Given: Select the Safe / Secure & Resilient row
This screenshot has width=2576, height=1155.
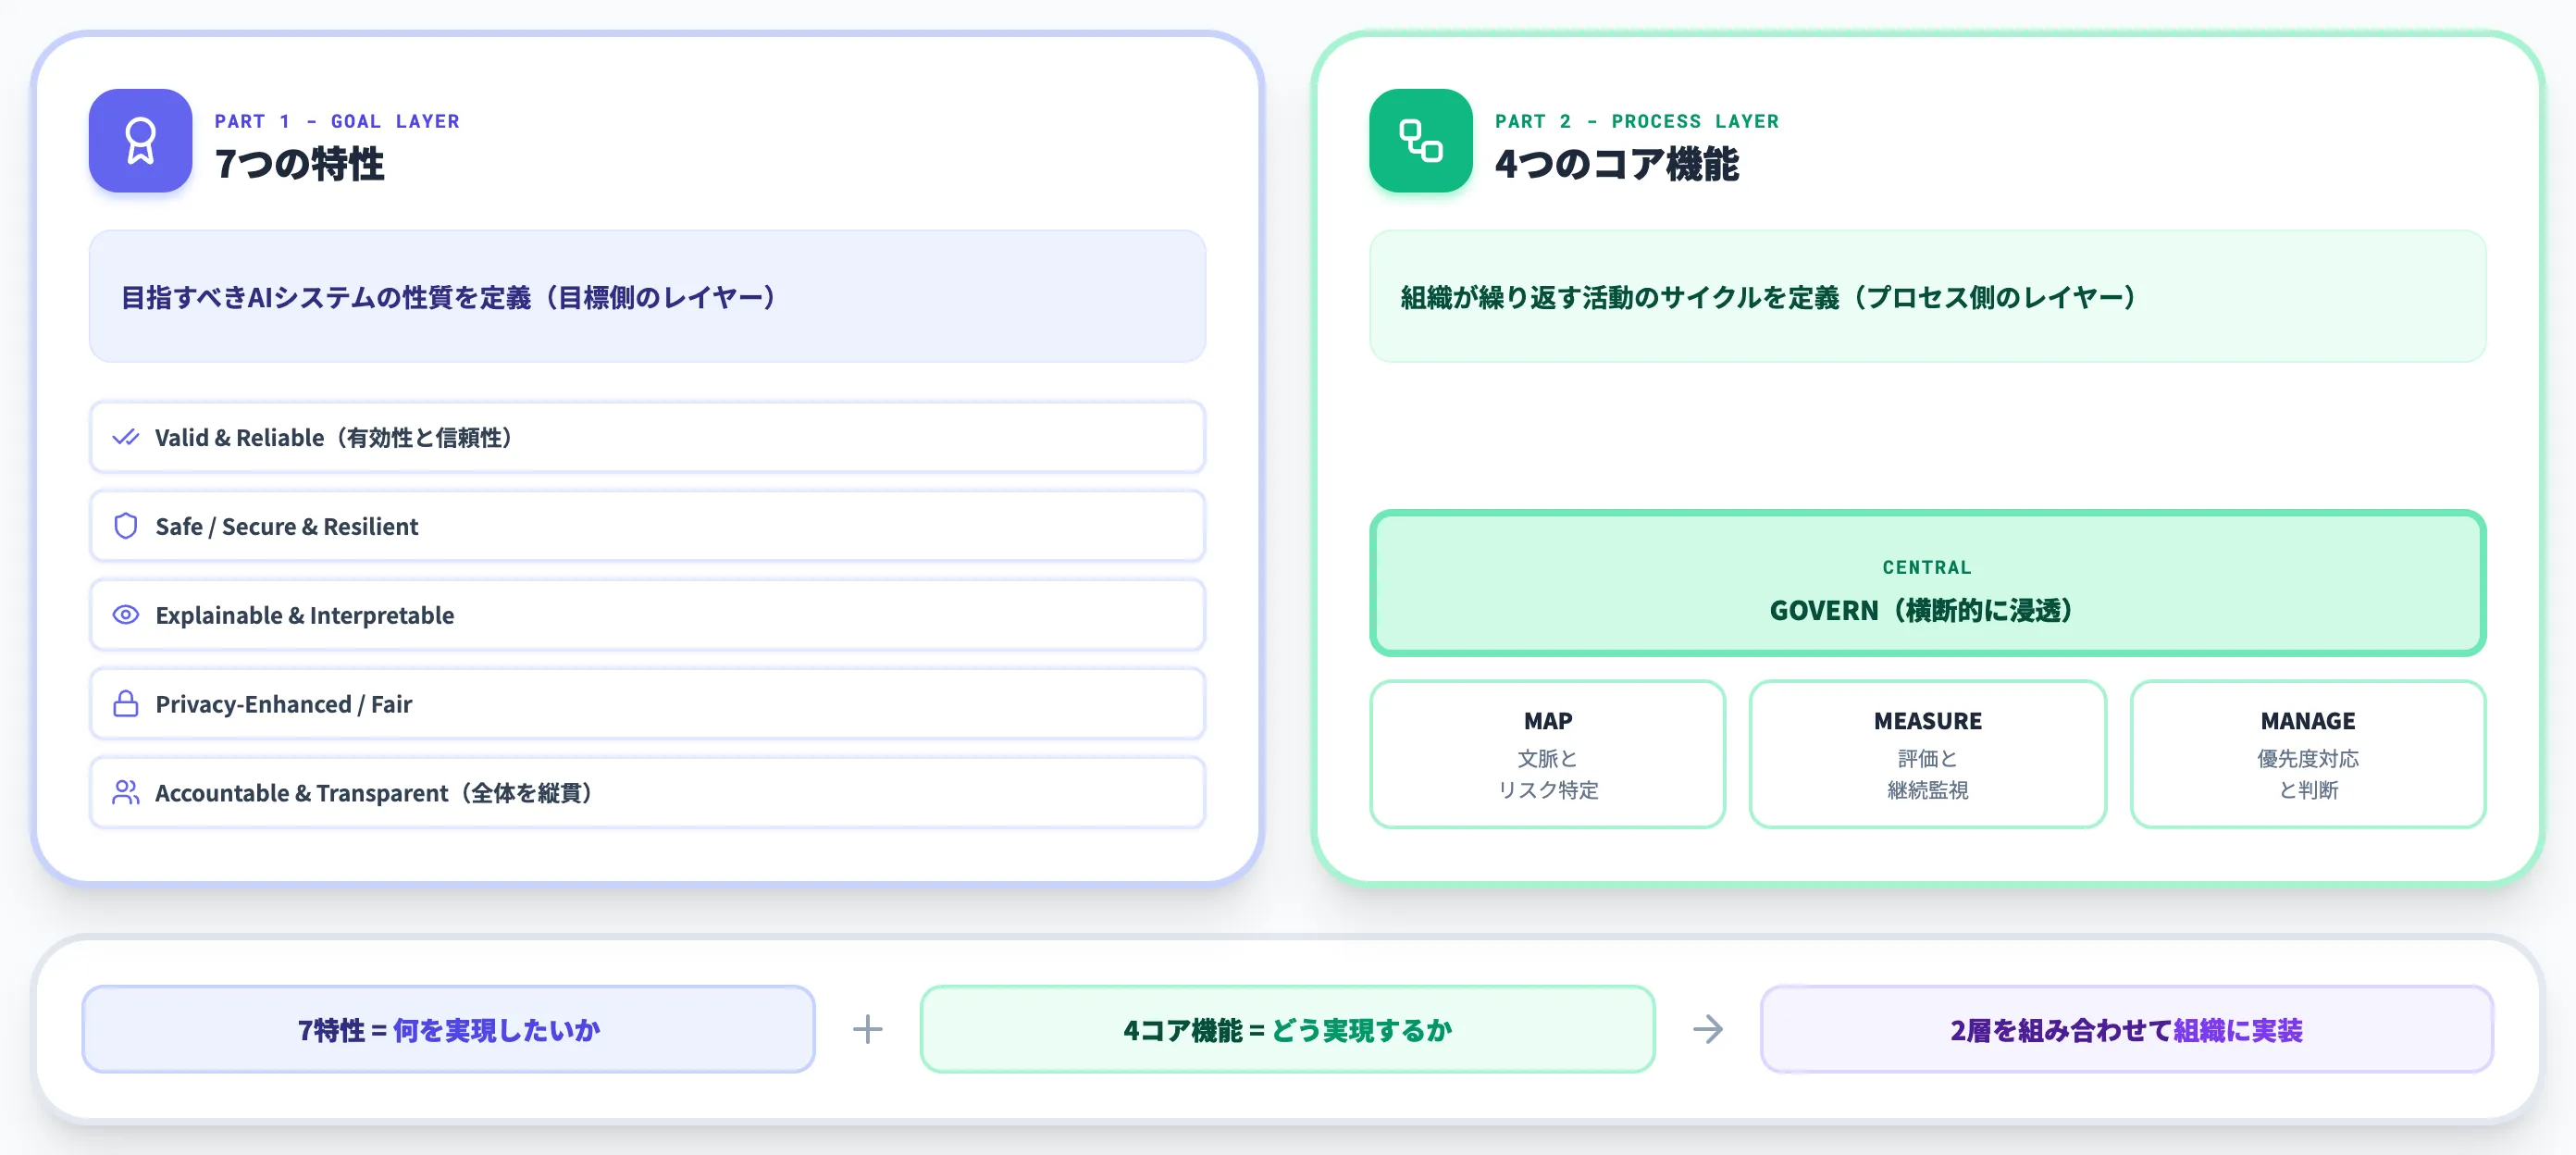Looking at the screenshot, I should coord(647,526).
